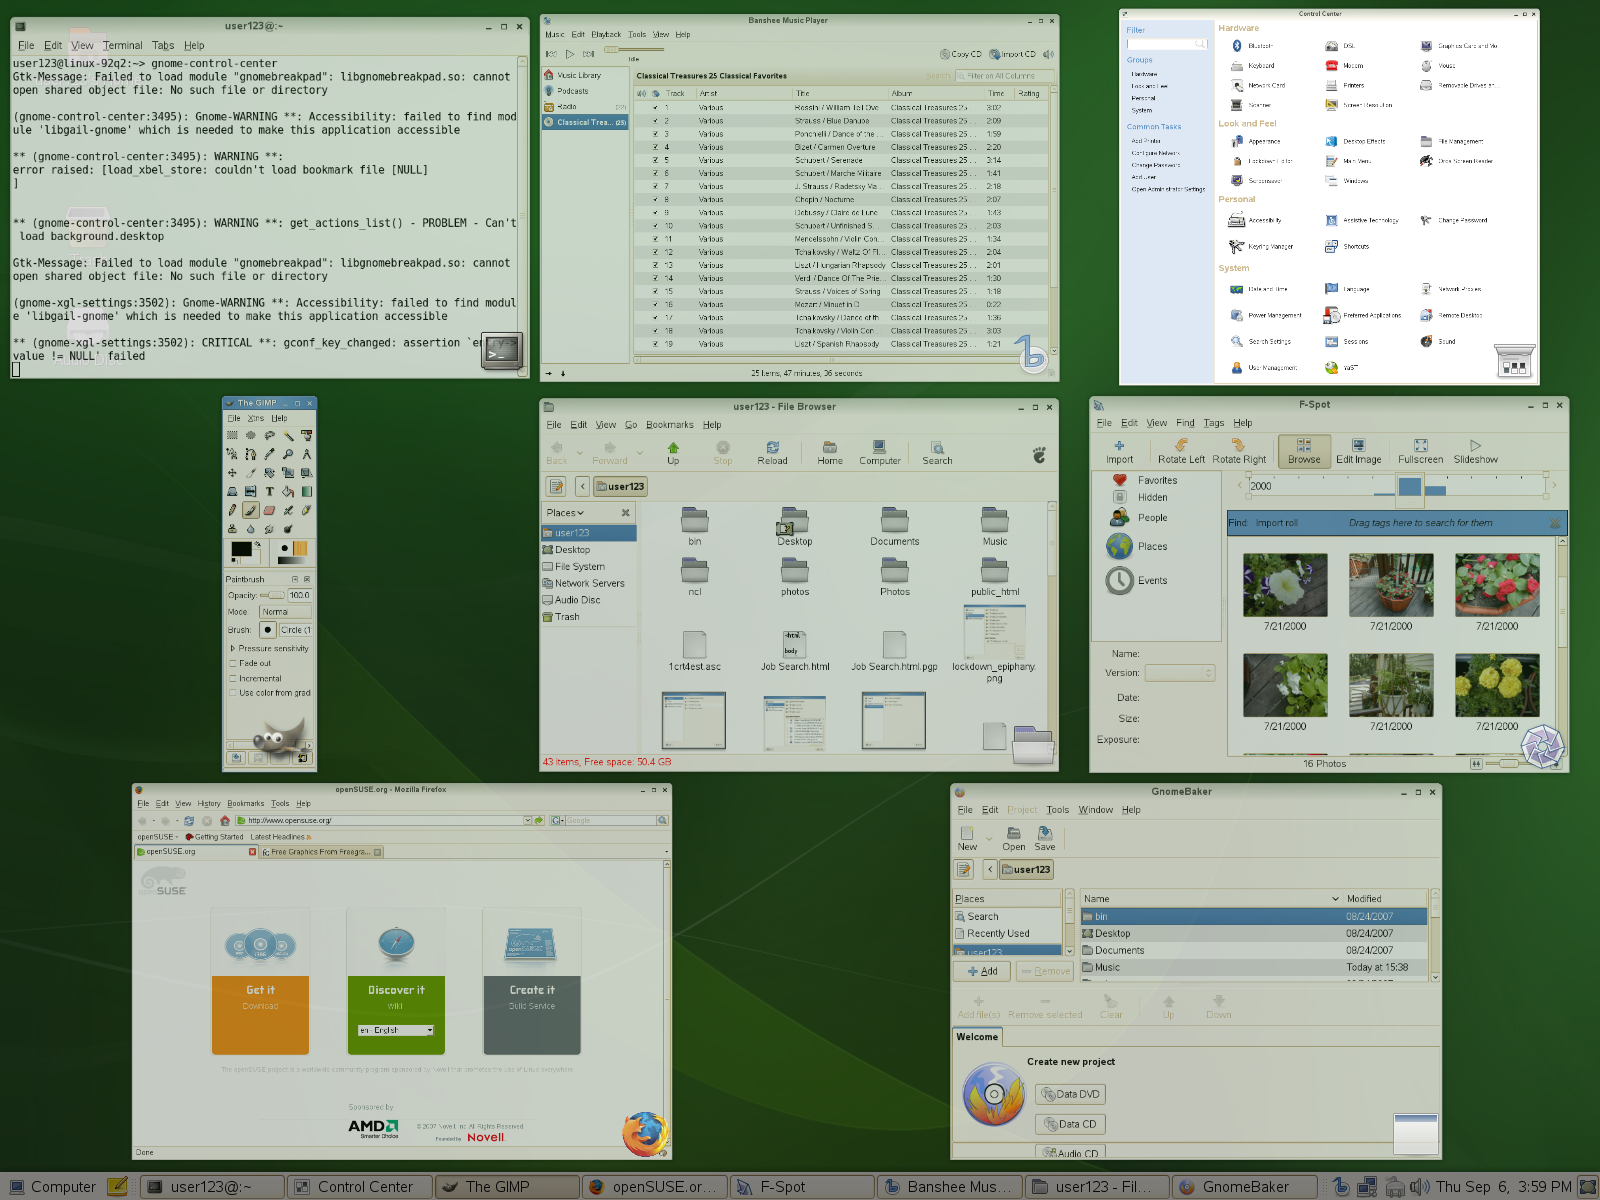Start the F-Spot Slideshow
Image resolution: width=1600 pixels, height=1200 pixels.
pyautogui.click(x=1475, y=451)
